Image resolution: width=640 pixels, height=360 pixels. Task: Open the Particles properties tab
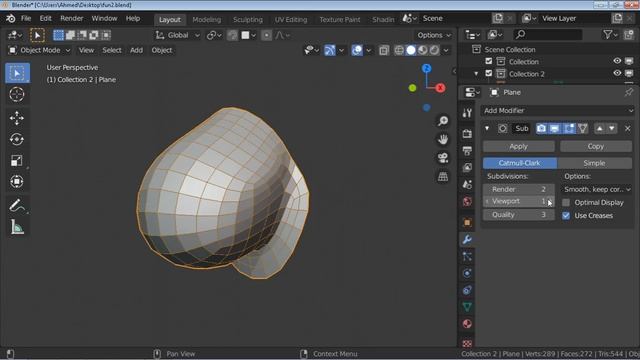467,256
